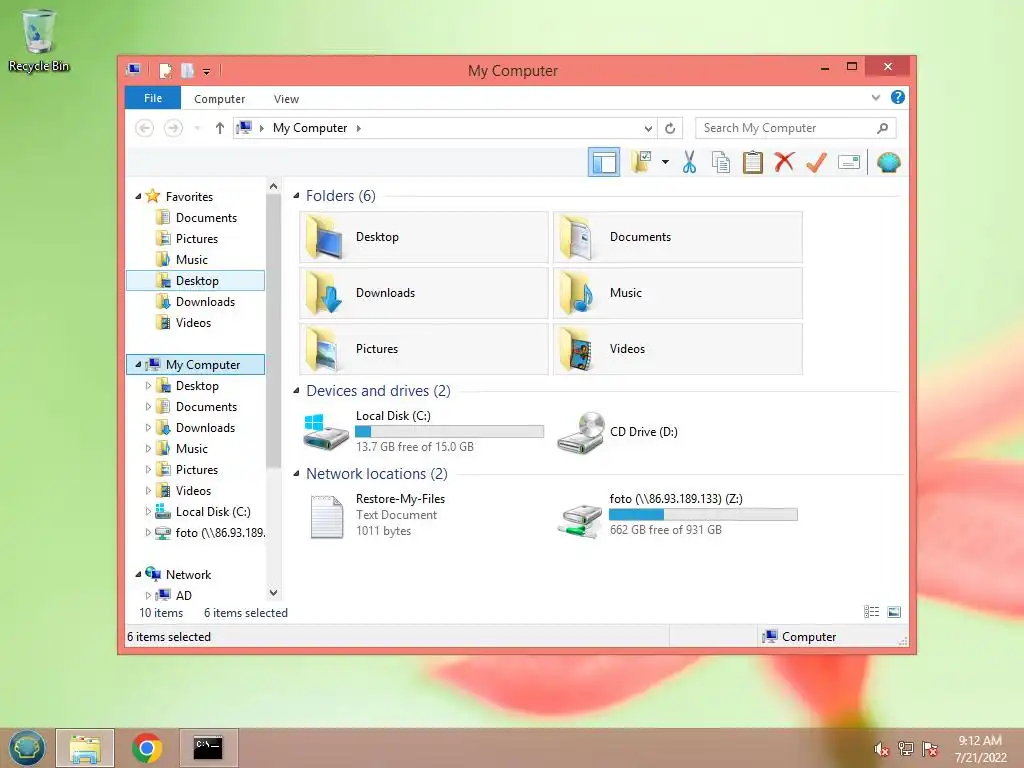The width and height of the screenshot is (1024, 768).
Task: Click the quick access Properties icon in title bar
Action: tap(166, 71)
